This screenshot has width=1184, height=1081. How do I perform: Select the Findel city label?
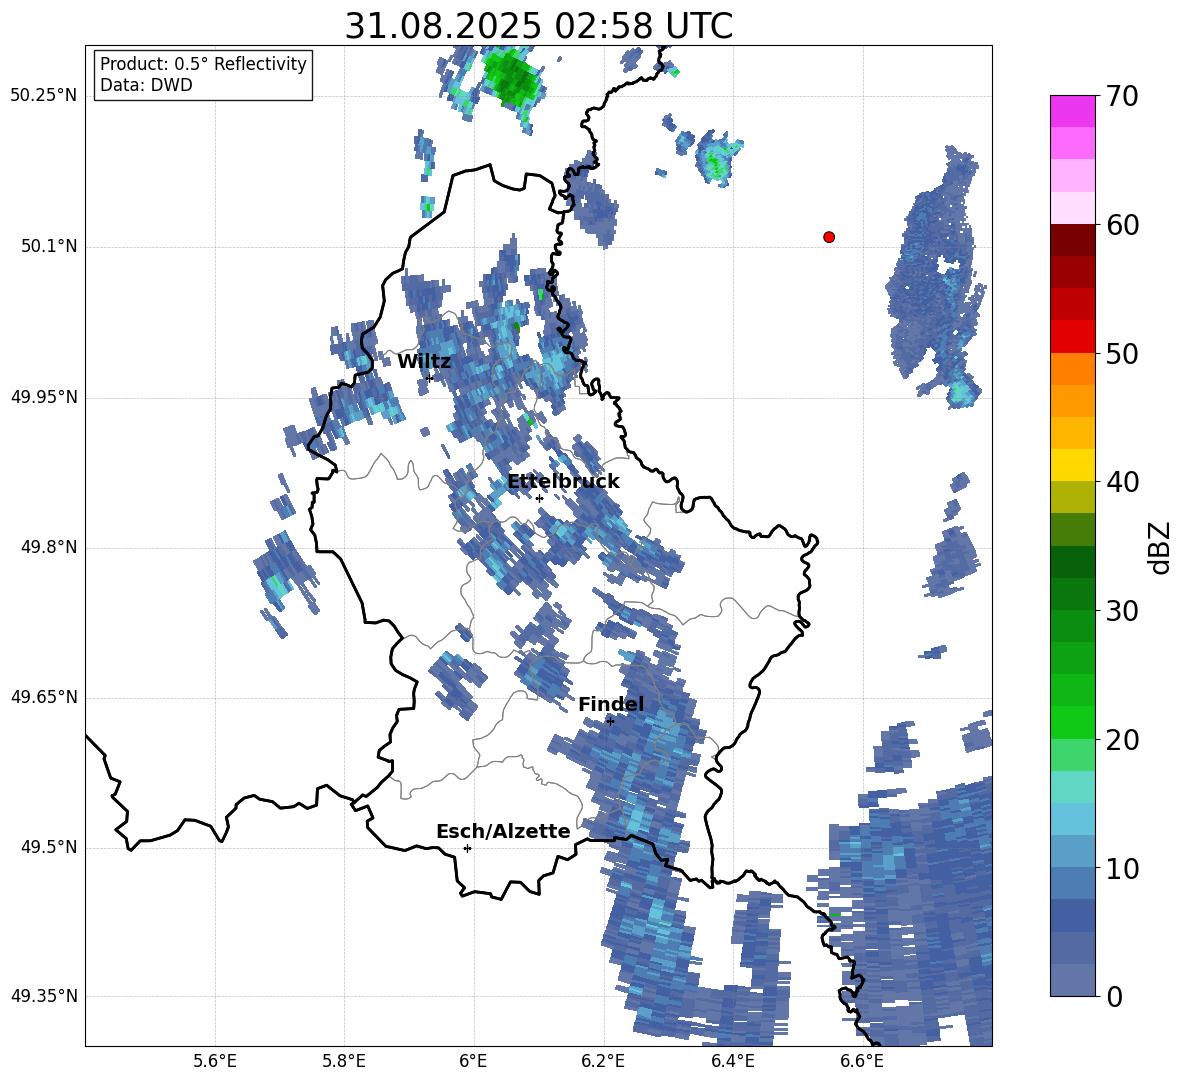(x=611, y=704)
